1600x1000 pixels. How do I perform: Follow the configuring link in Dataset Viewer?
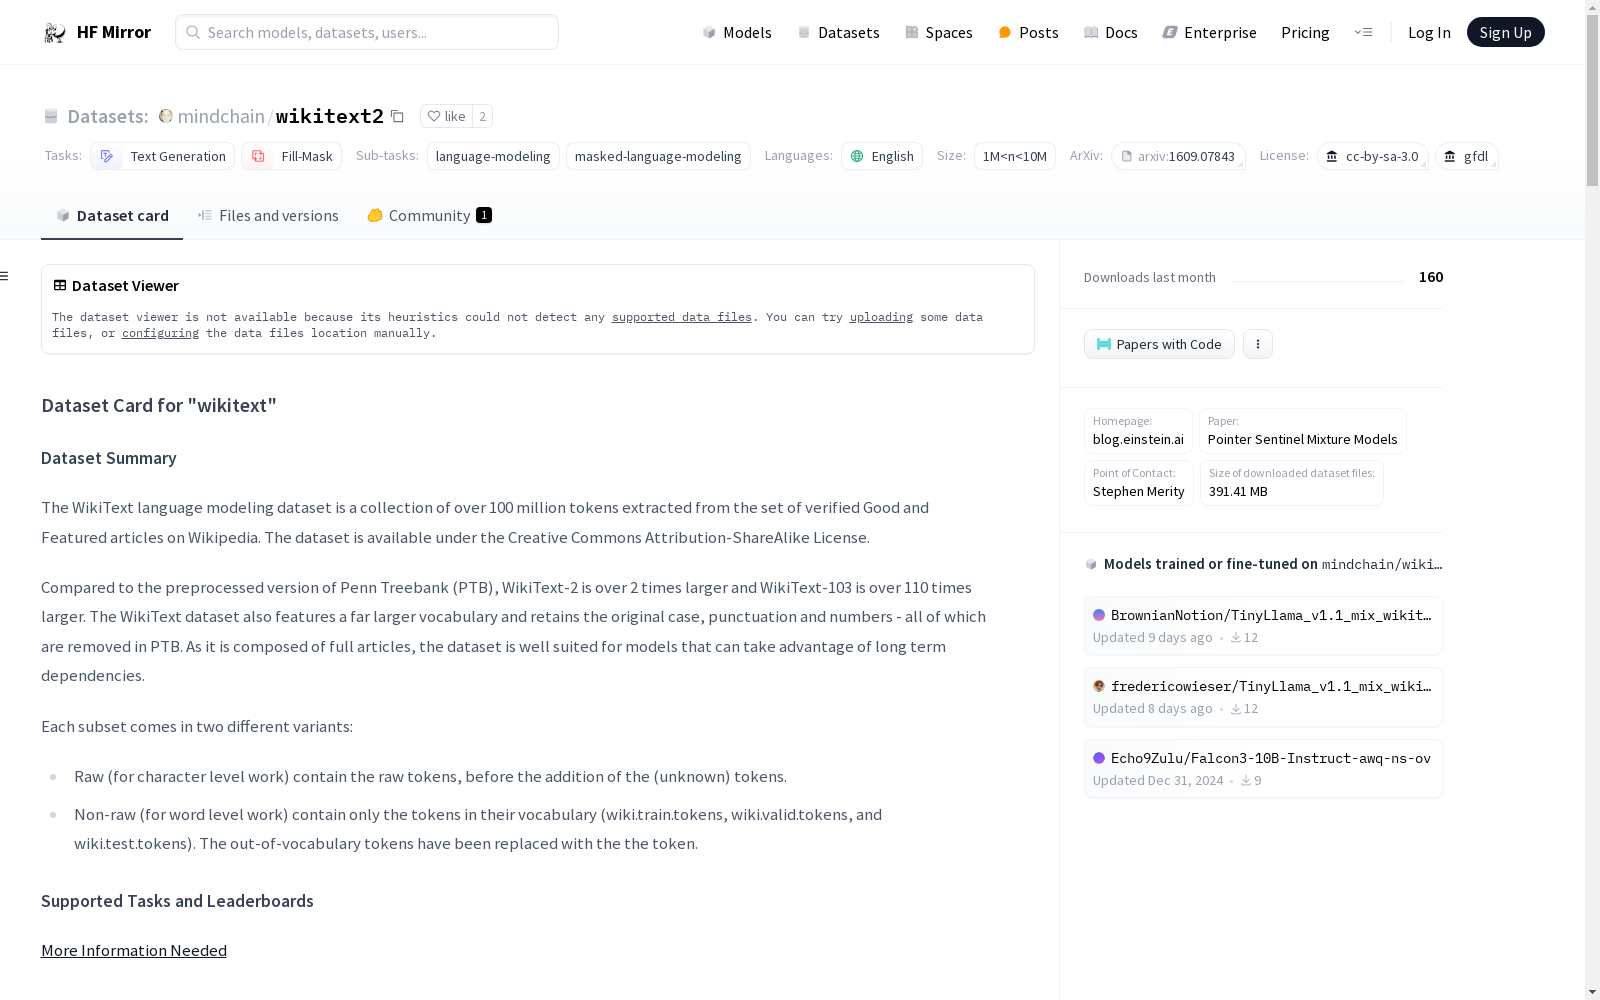(x=160, y=333)
